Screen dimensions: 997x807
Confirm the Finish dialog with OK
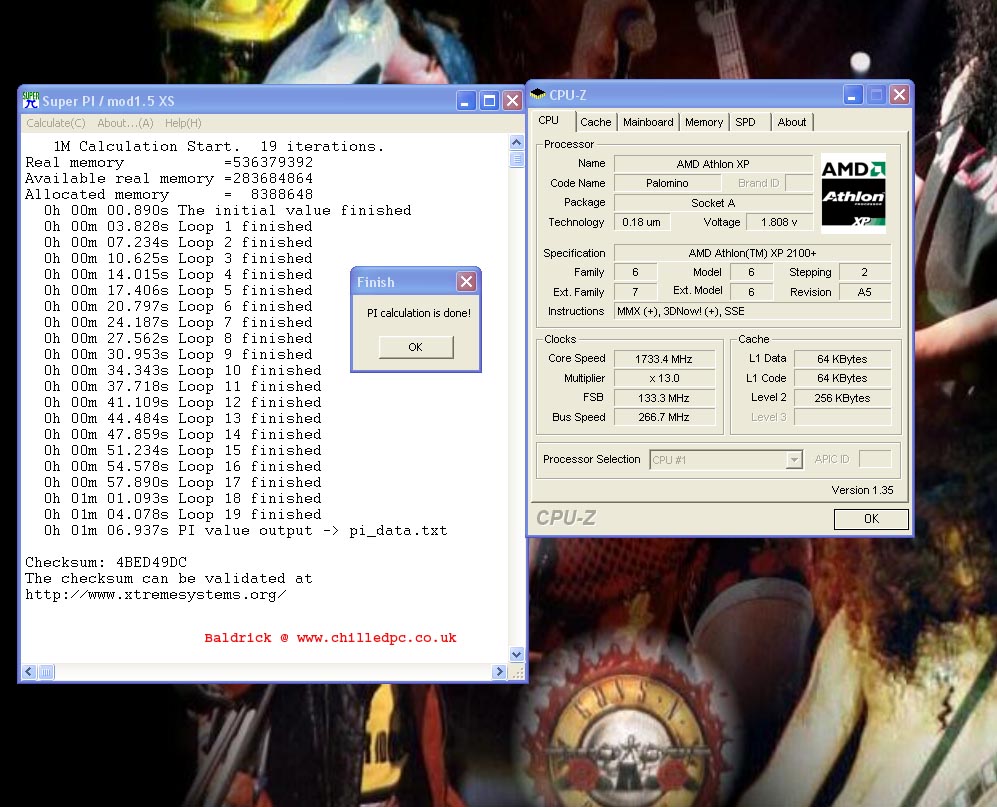(416, 347)
